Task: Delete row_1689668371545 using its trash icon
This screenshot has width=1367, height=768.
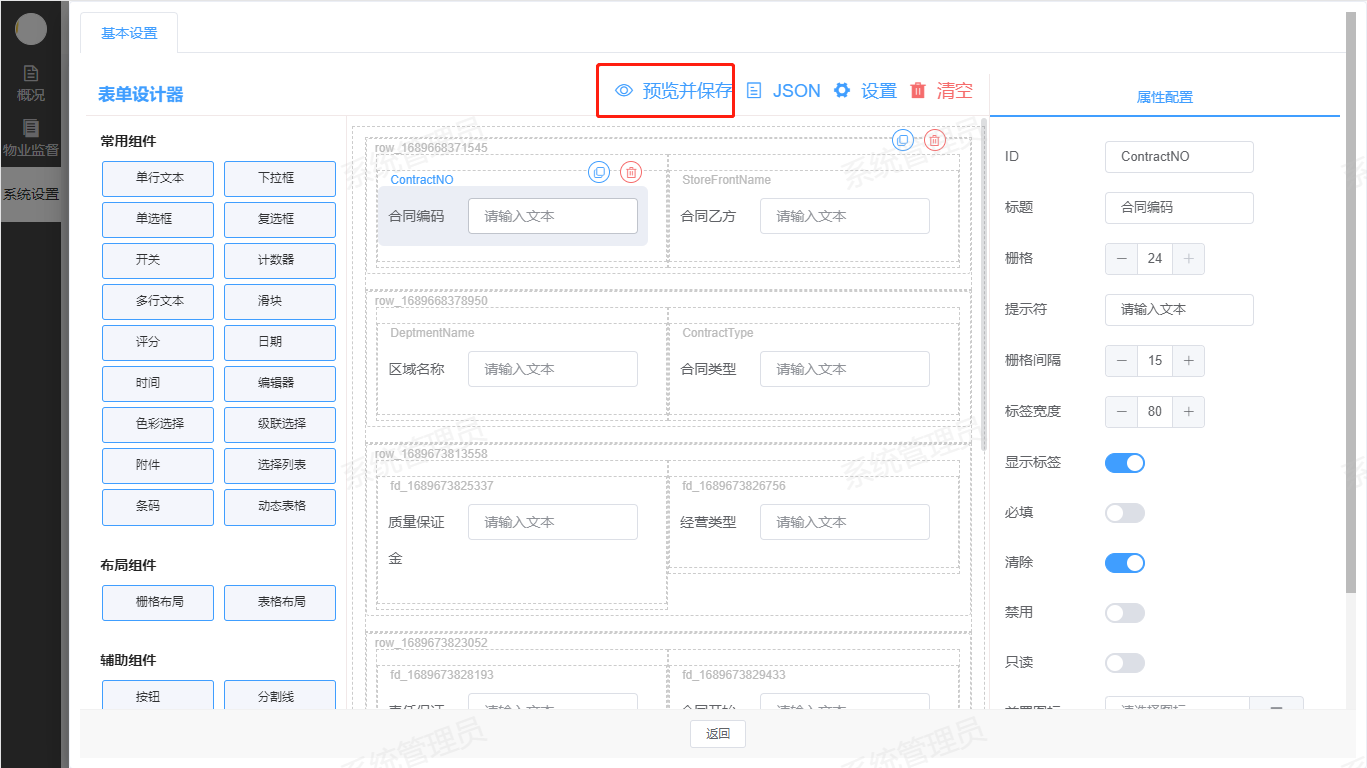Action: (934, 140)
